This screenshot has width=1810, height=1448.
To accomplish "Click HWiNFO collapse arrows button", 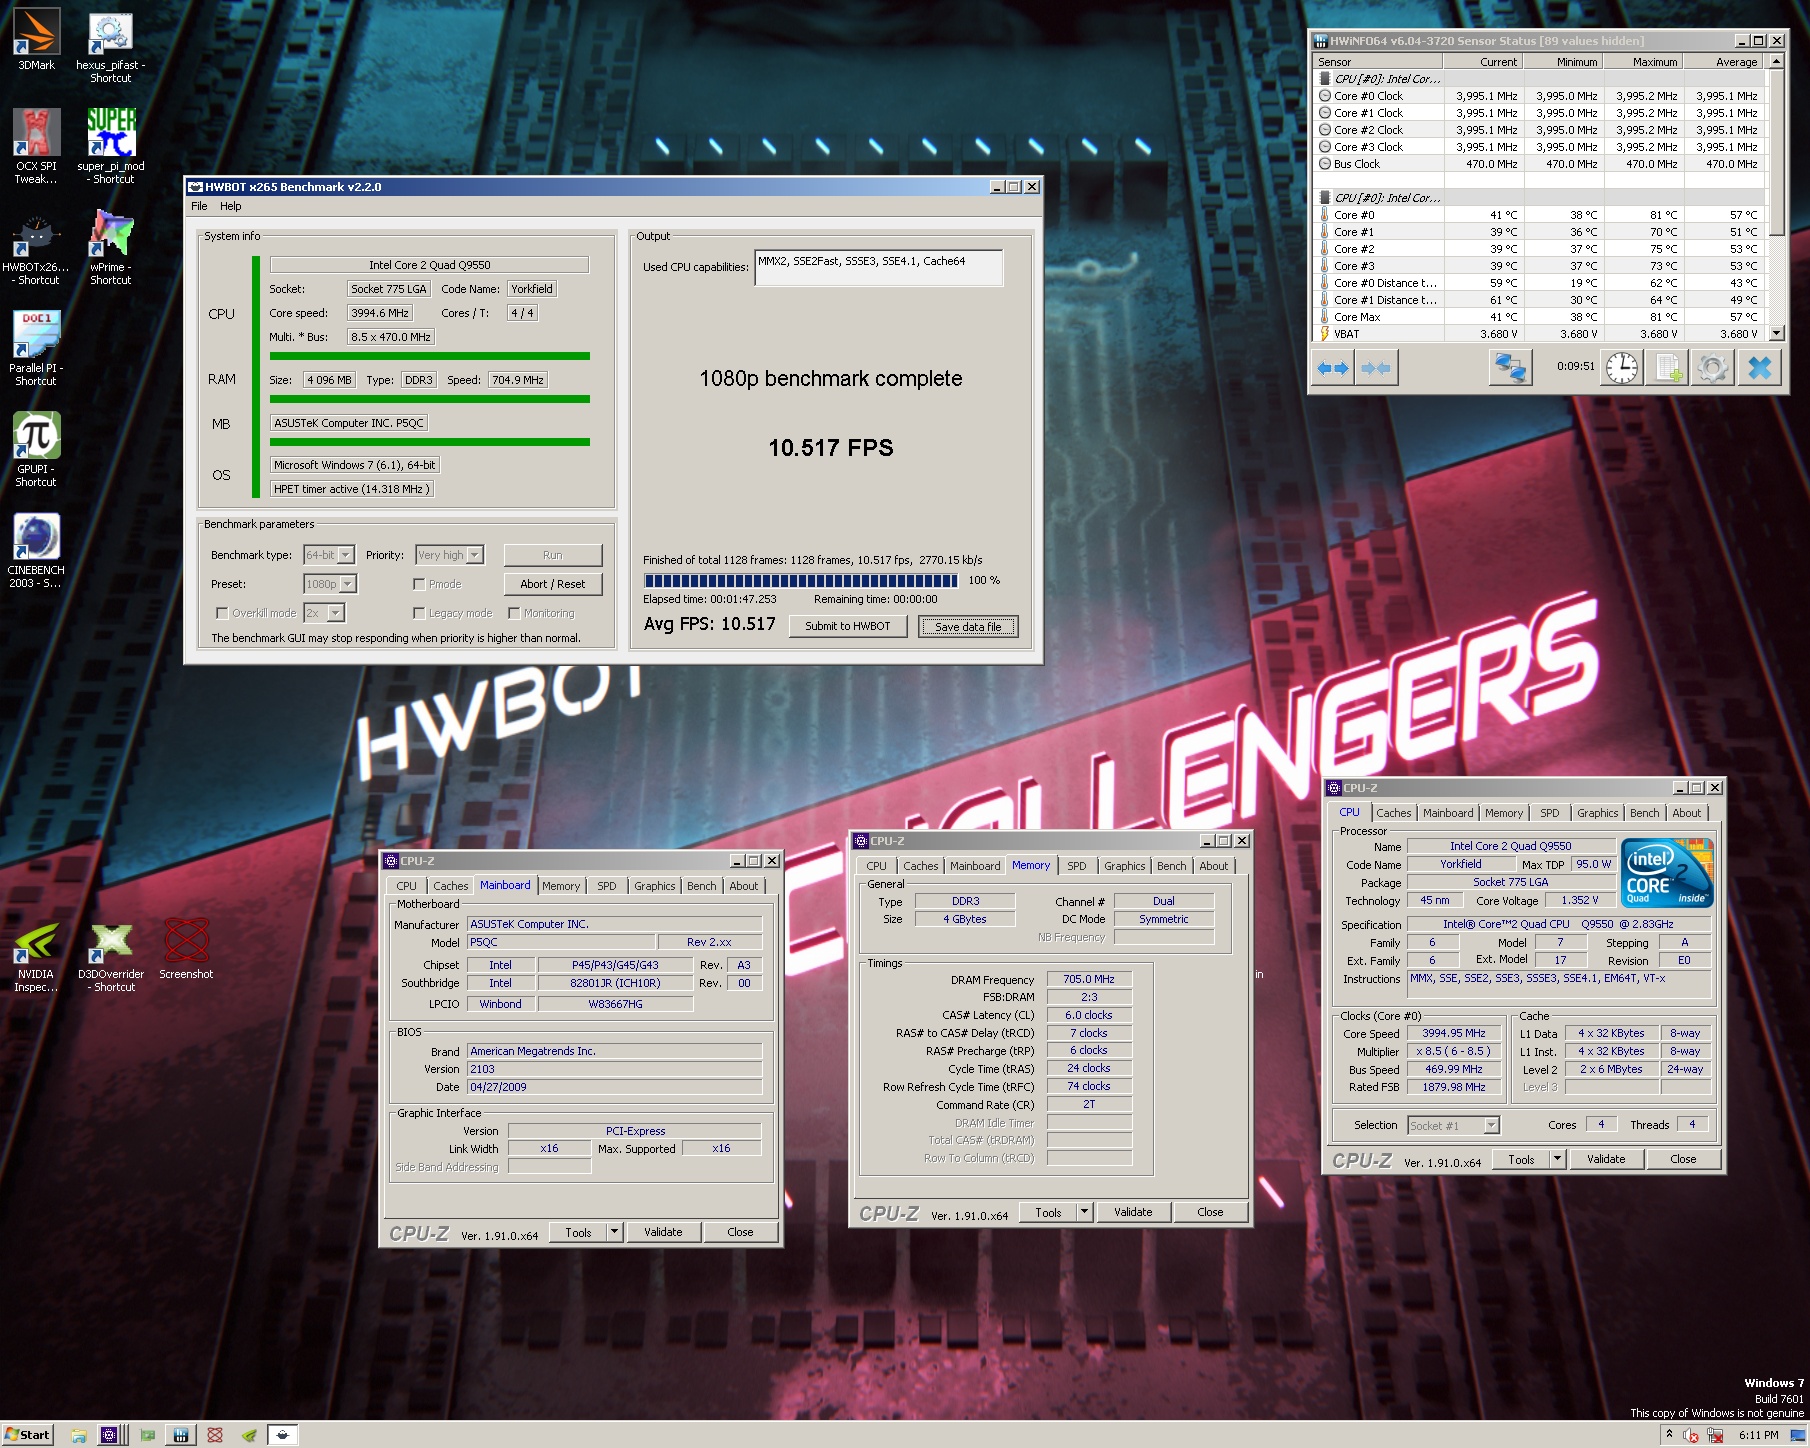I will click(1376, 368).
